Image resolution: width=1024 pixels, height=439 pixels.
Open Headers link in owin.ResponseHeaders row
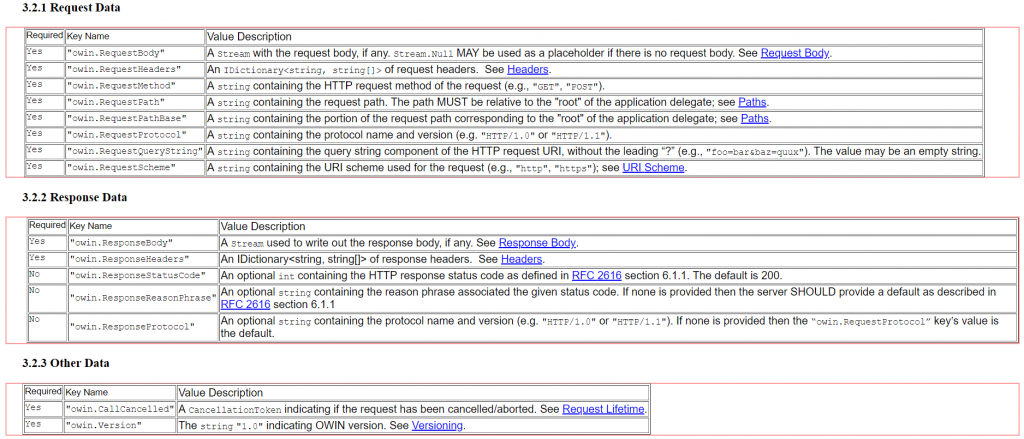(x=521, y=259)
